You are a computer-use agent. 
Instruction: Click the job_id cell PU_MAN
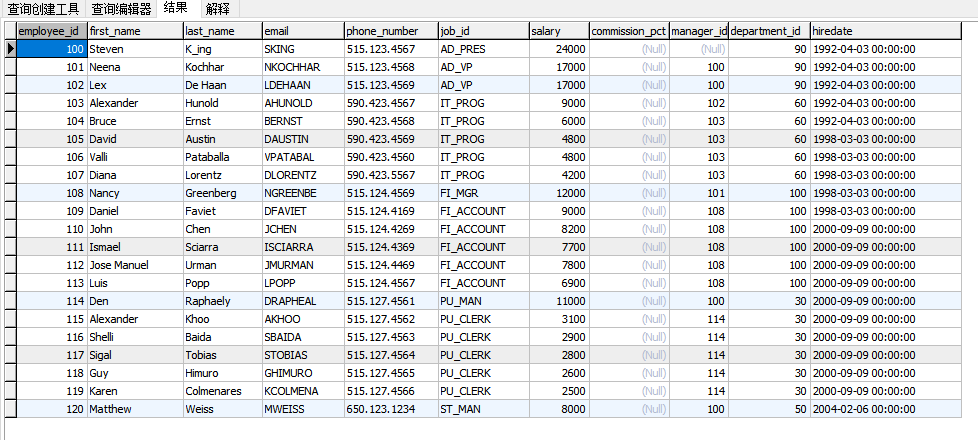[x=484, y=301]
